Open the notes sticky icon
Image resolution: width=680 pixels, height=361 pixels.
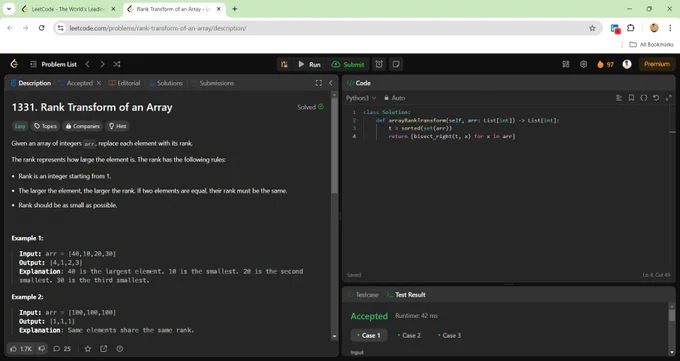coord(396,64)
